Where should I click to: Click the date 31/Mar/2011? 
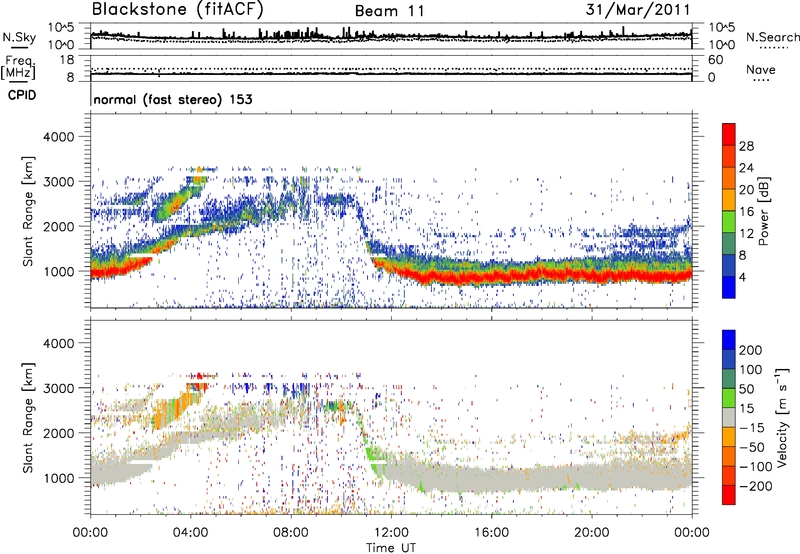point(638,9)
